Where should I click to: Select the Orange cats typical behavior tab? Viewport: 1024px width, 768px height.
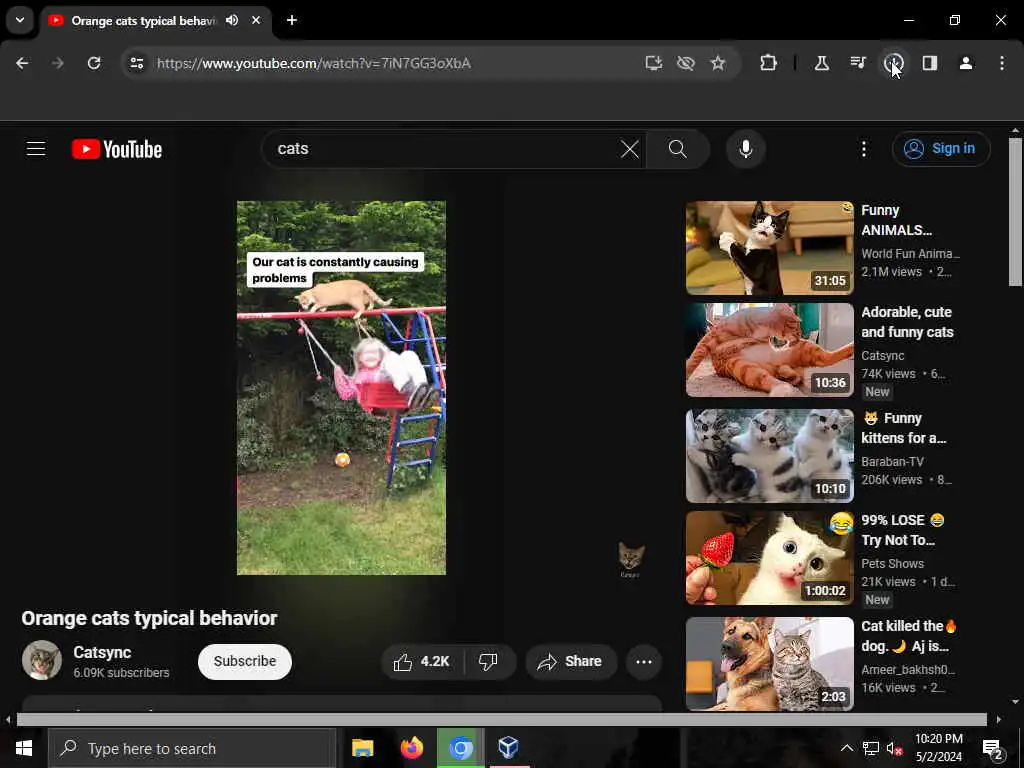click(x=143, y=21)
